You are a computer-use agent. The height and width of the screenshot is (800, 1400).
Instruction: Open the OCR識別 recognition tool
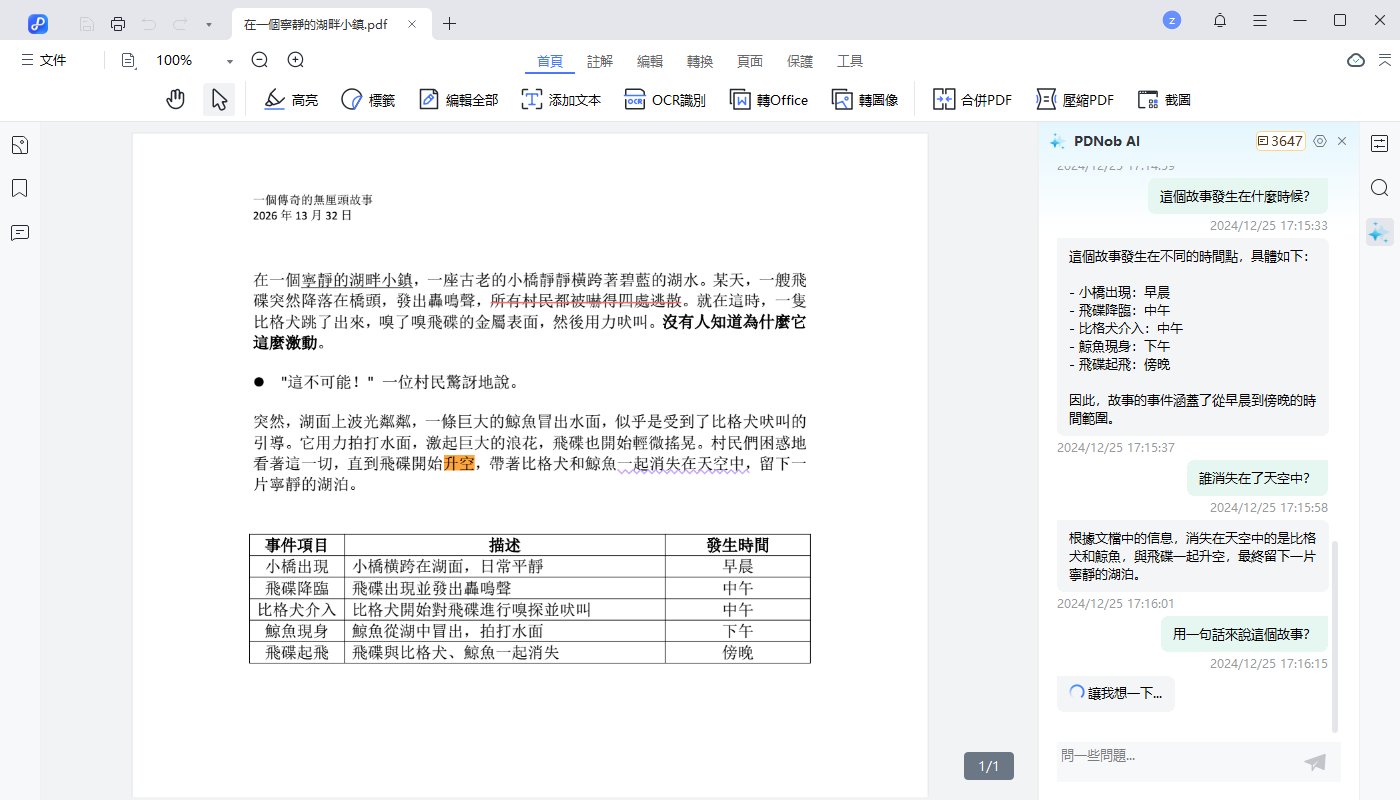coord(664,98)
